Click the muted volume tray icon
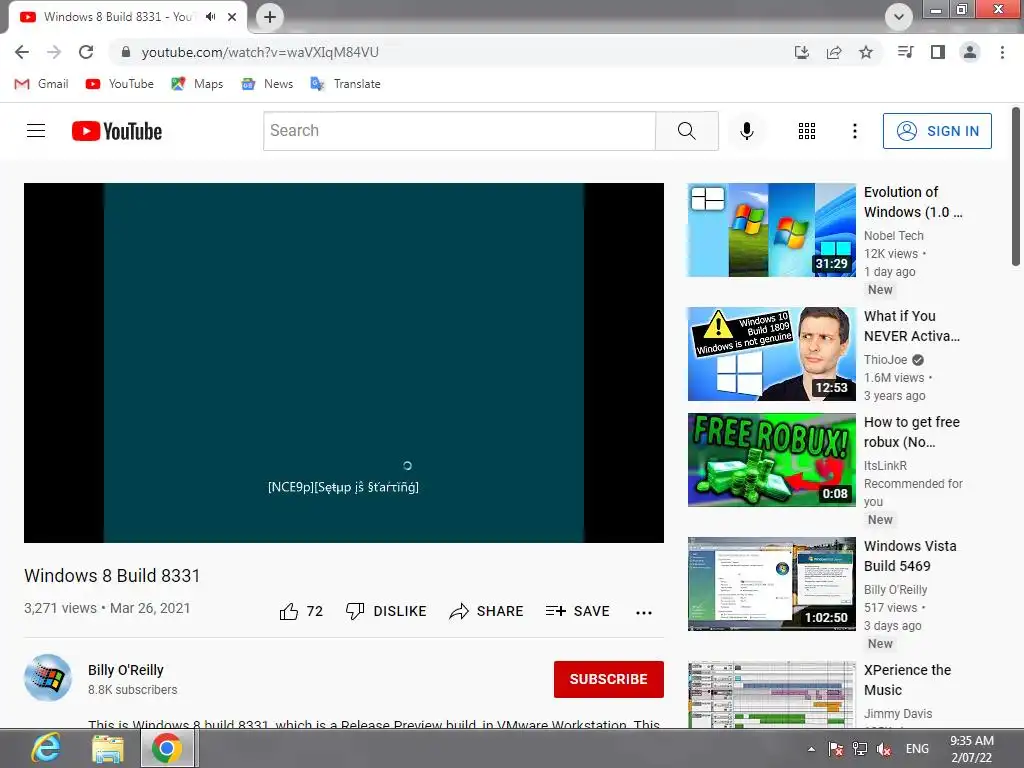The image size is (1024, 768). click(884, 749)
